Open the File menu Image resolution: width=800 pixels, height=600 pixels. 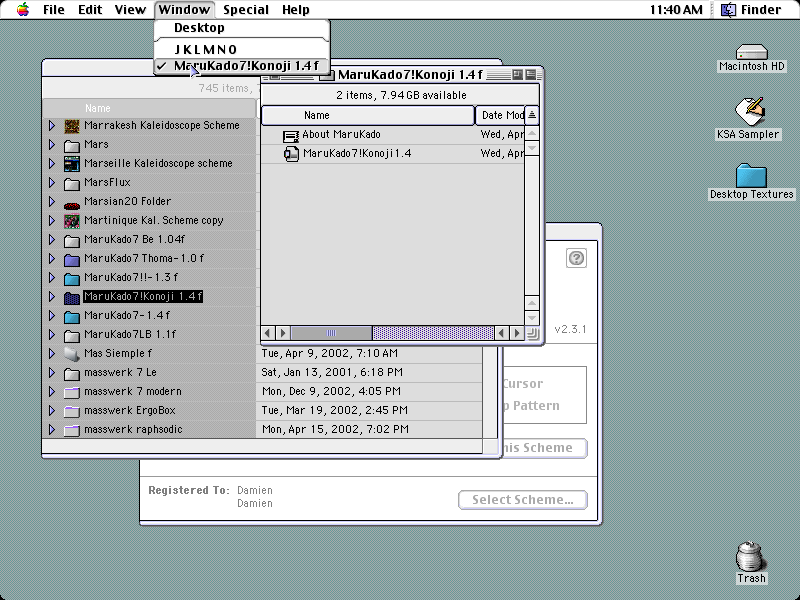pyautogui.click(x=54, y=10)
